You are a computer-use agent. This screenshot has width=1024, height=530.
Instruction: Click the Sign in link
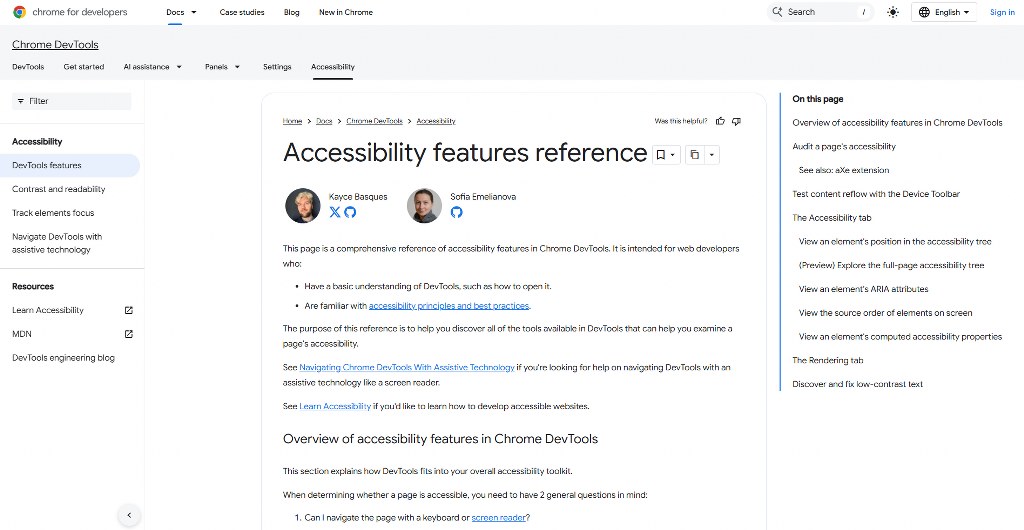pyautogui.click(x=1002, y=12)
